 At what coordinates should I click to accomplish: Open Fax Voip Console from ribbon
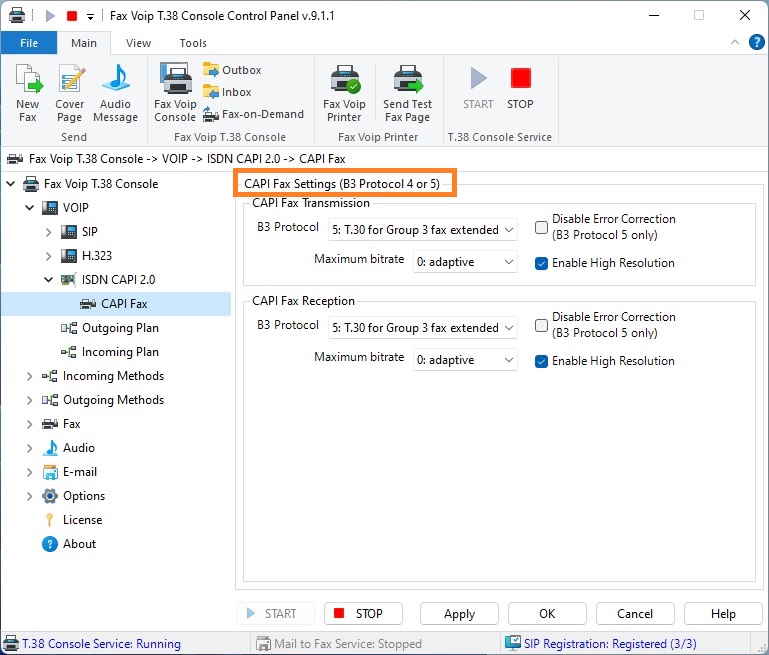point(175,93)
